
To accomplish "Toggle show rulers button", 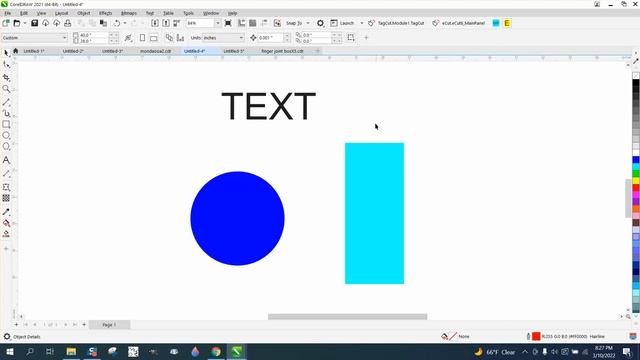I will tap(242, 23).
